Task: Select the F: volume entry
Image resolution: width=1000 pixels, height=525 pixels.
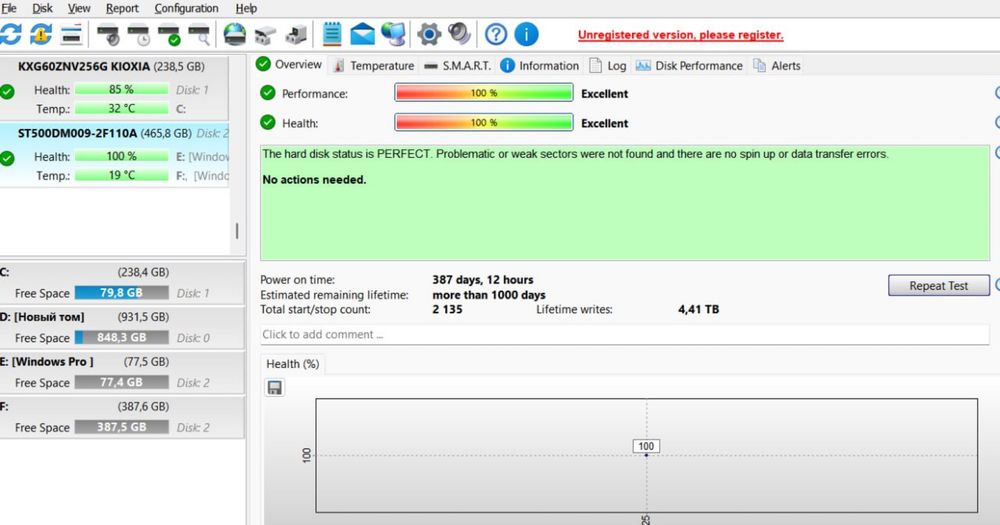Action: point(121,417)
